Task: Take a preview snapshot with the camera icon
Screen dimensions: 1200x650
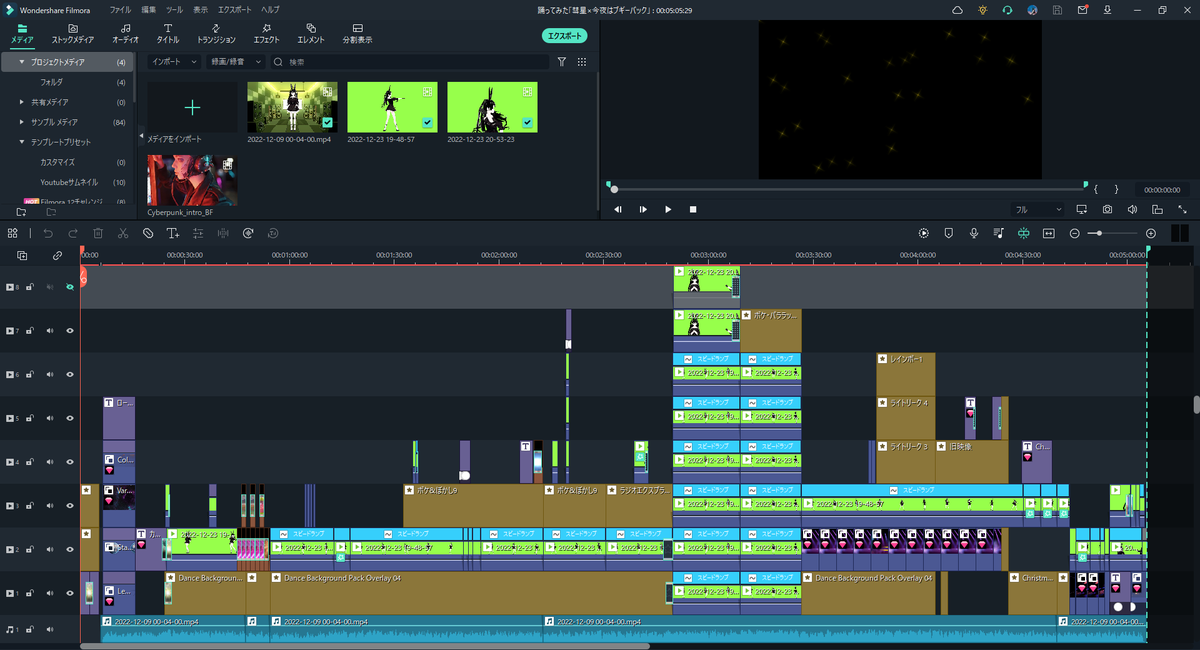Action: (x=1108, y=210)
